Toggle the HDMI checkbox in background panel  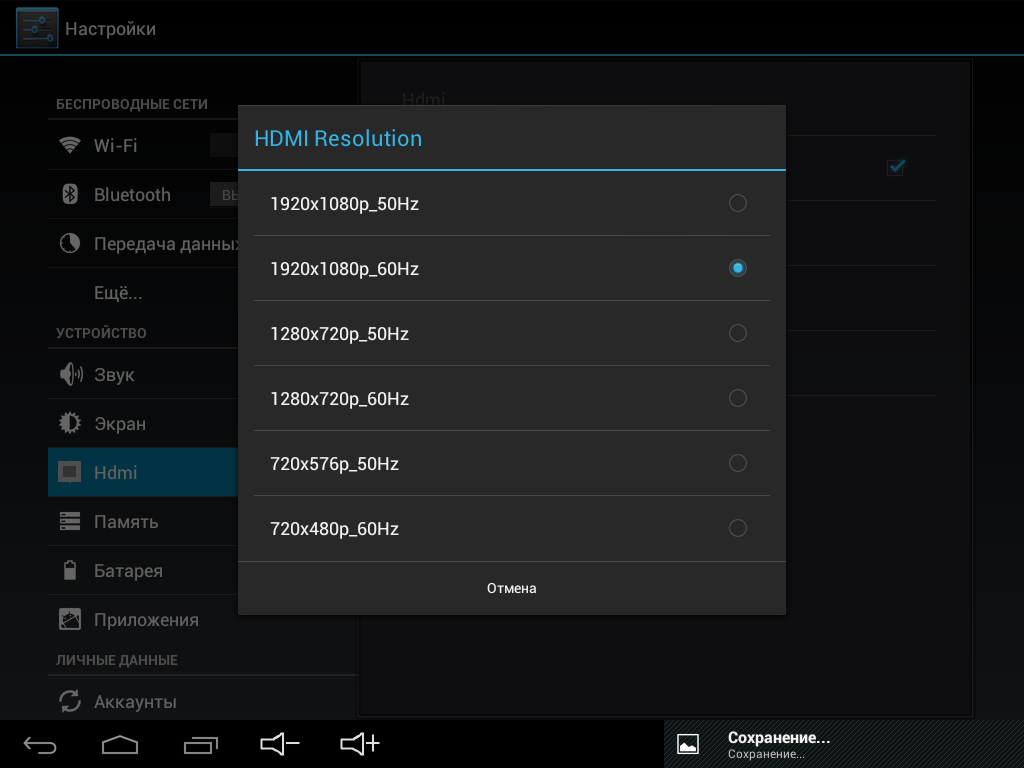896,167
